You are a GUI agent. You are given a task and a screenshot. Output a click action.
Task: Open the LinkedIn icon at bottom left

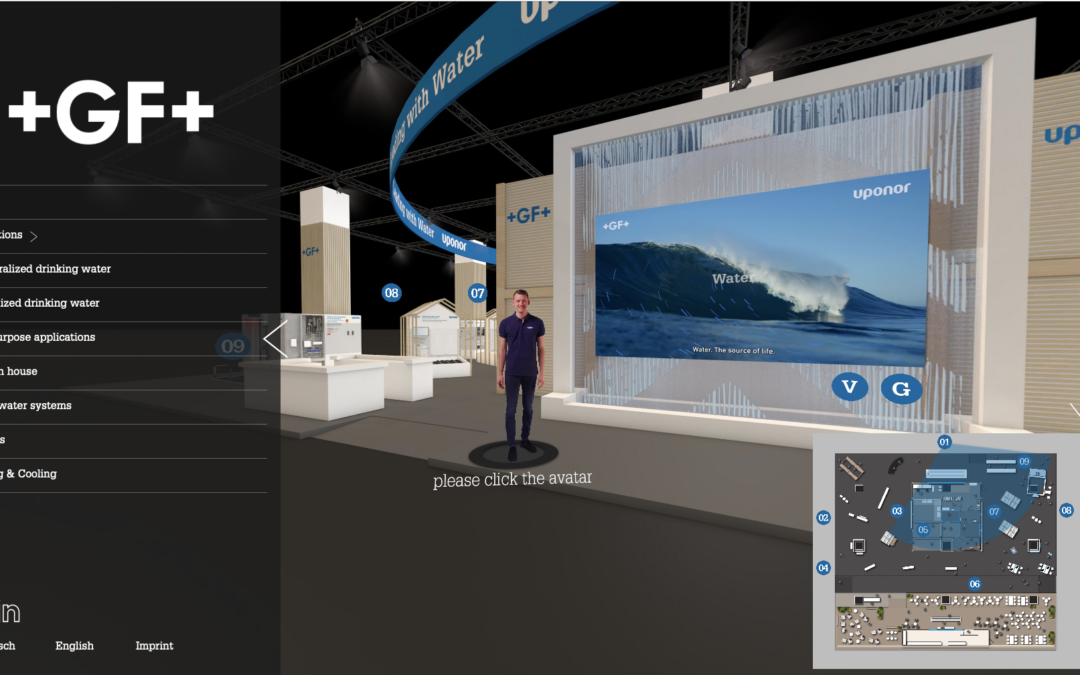tap(10, 612)
